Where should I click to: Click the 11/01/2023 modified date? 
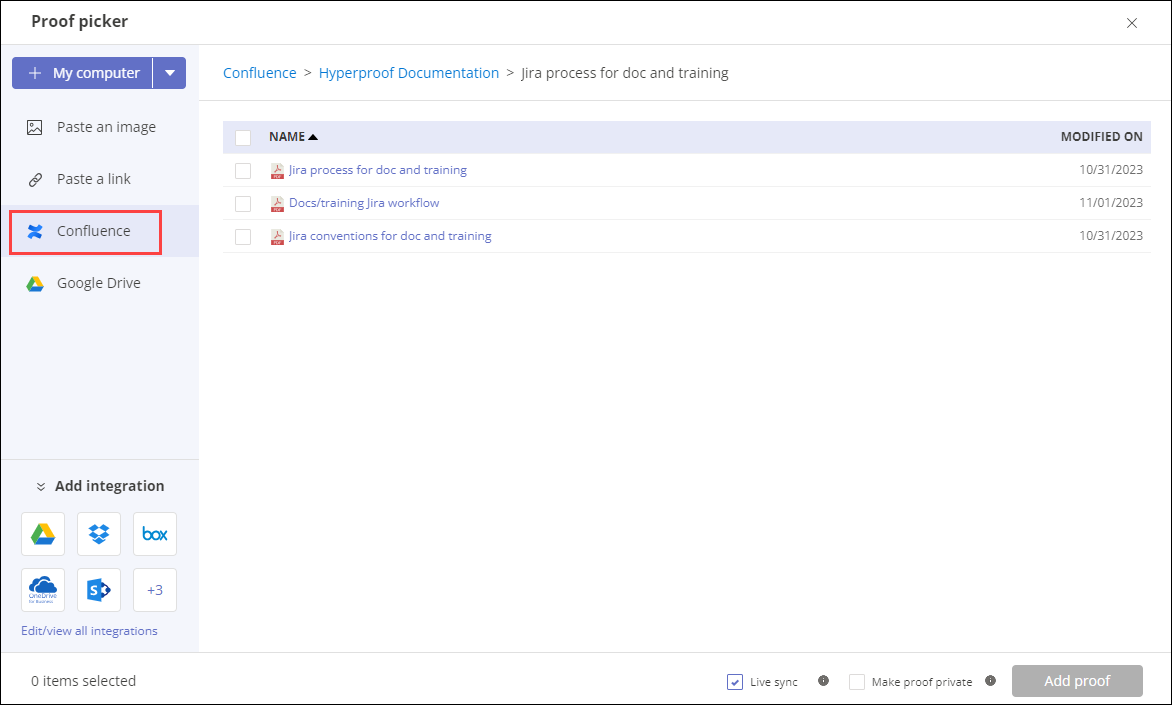(x=1111, y=203)
